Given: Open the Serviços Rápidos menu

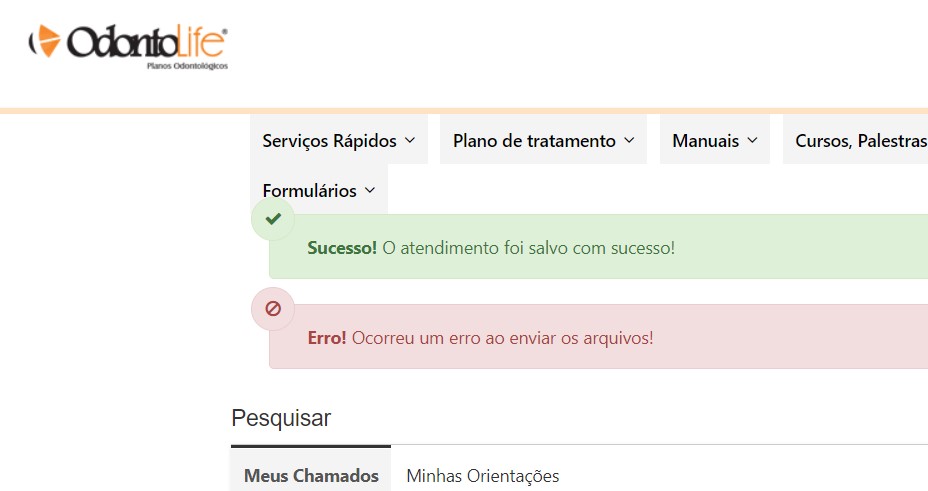Looking at the screenshot, I should pos(330,141).
